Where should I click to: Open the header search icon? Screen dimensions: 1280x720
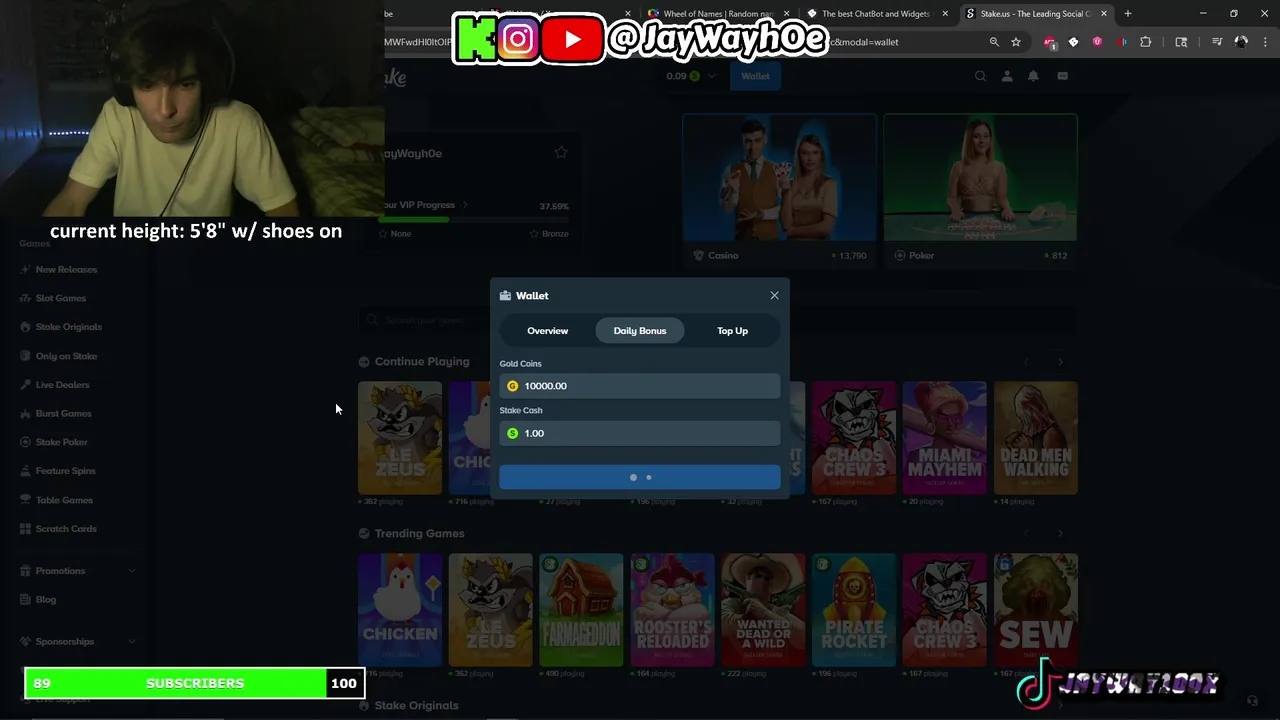point(980,76)
